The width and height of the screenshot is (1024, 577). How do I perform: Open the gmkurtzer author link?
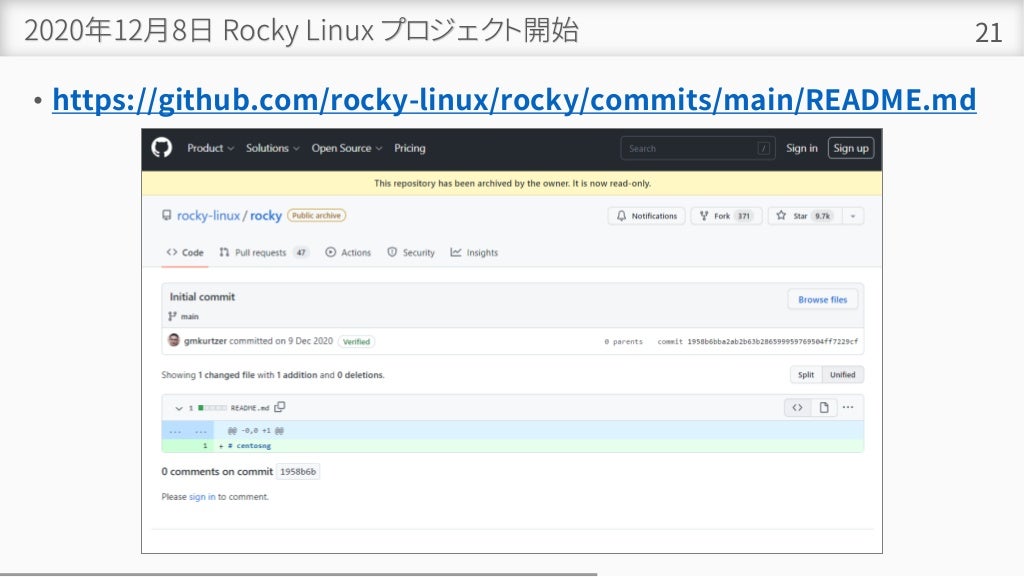pos(205,341)
